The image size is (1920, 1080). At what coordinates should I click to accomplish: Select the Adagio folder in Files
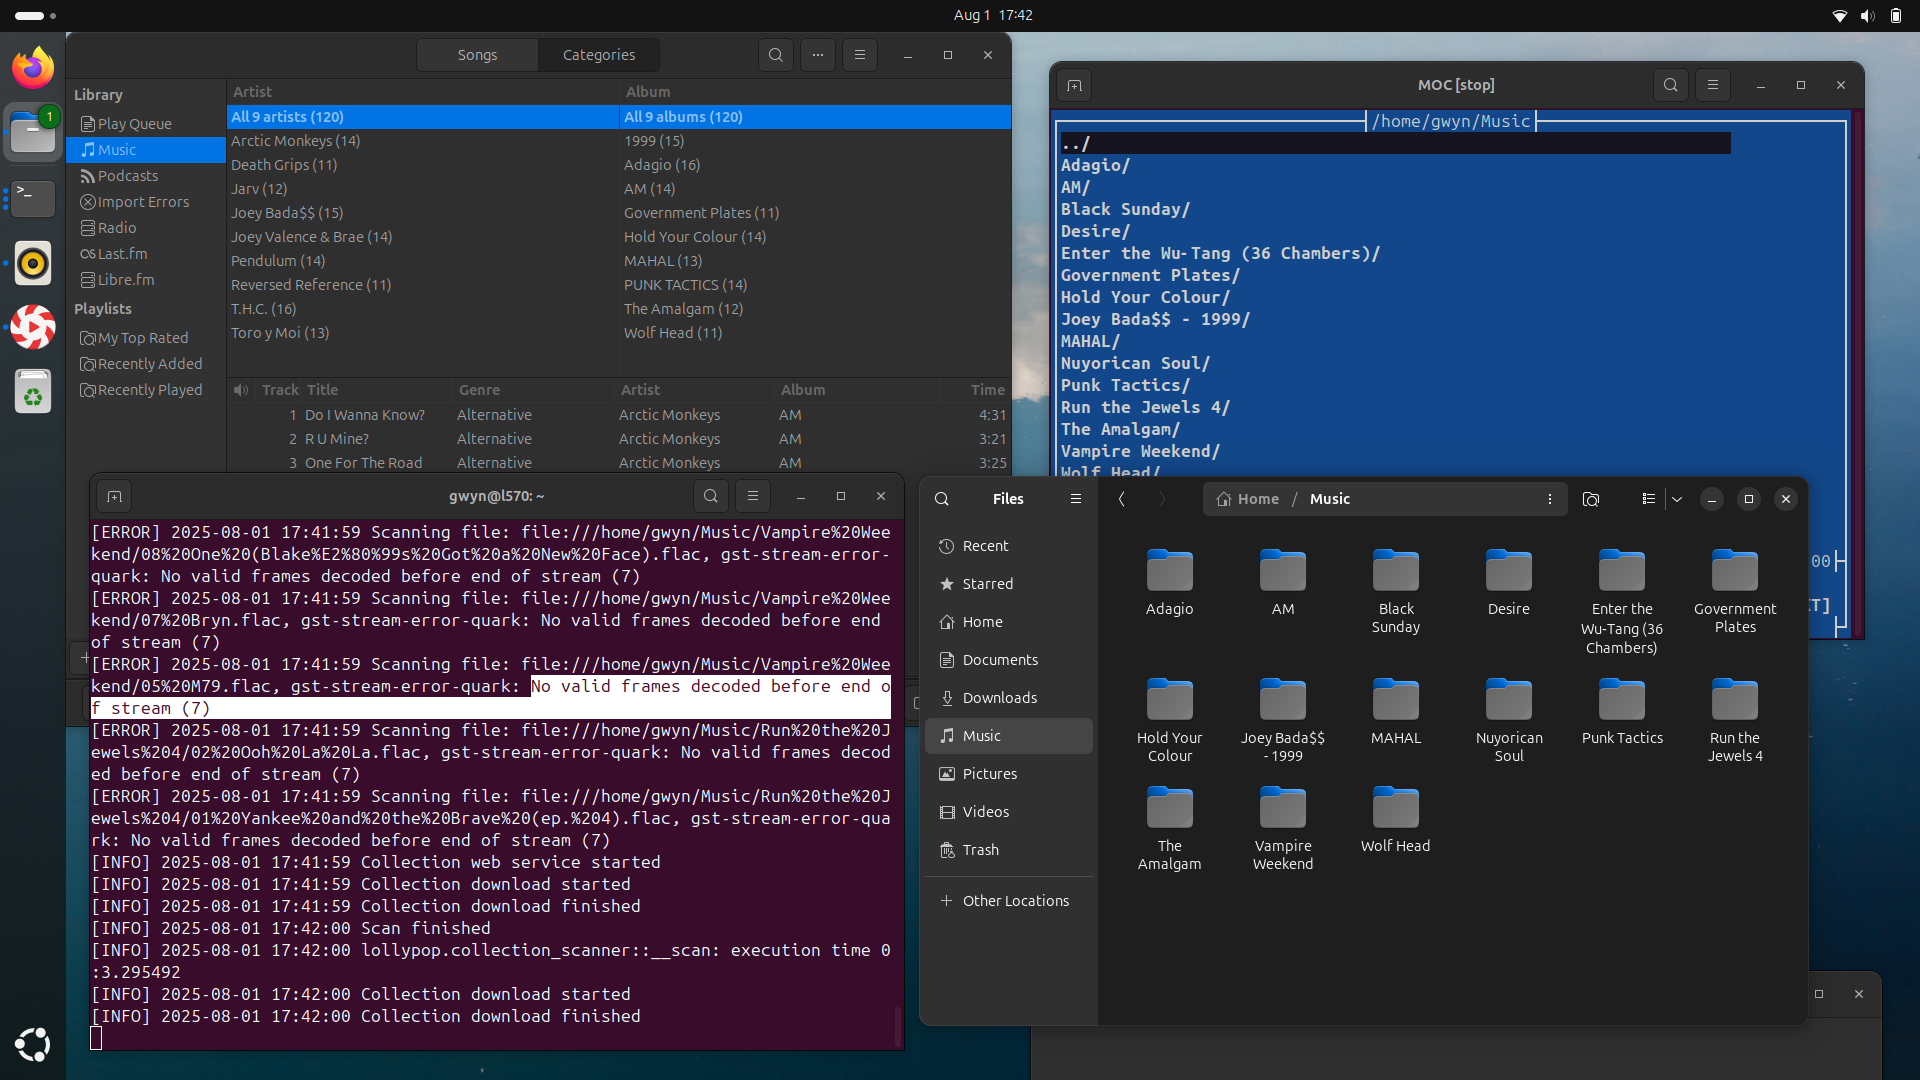pyautogui.click(x=1169, y=582)
